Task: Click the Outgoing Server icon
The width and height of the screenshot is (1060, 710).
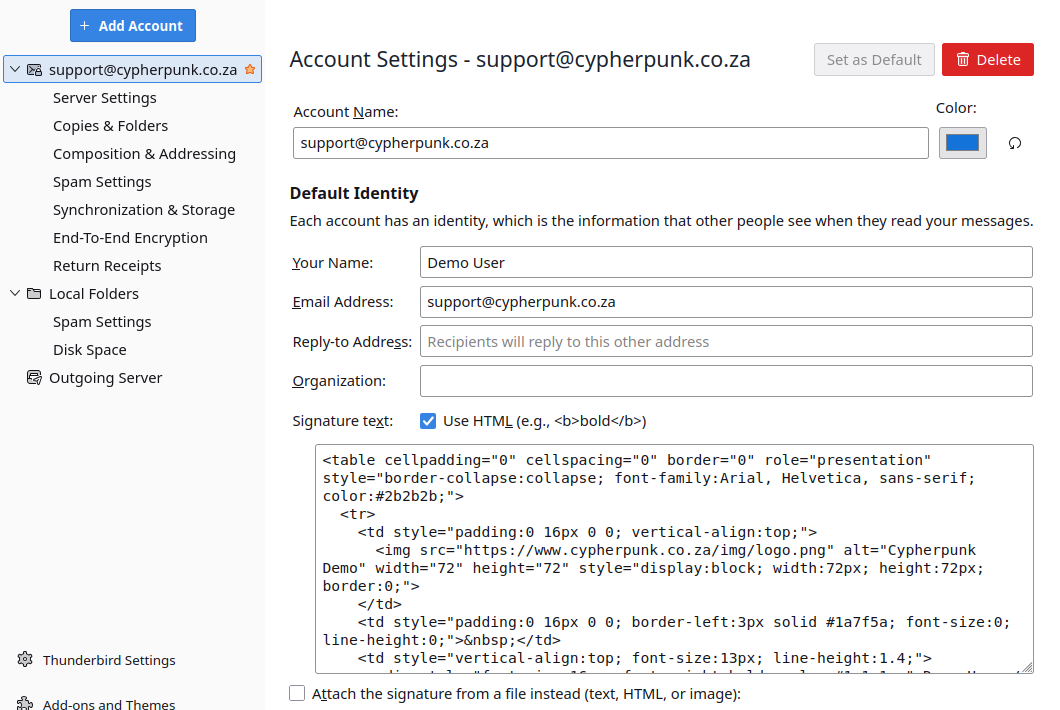Action: [x=34, y=377]
